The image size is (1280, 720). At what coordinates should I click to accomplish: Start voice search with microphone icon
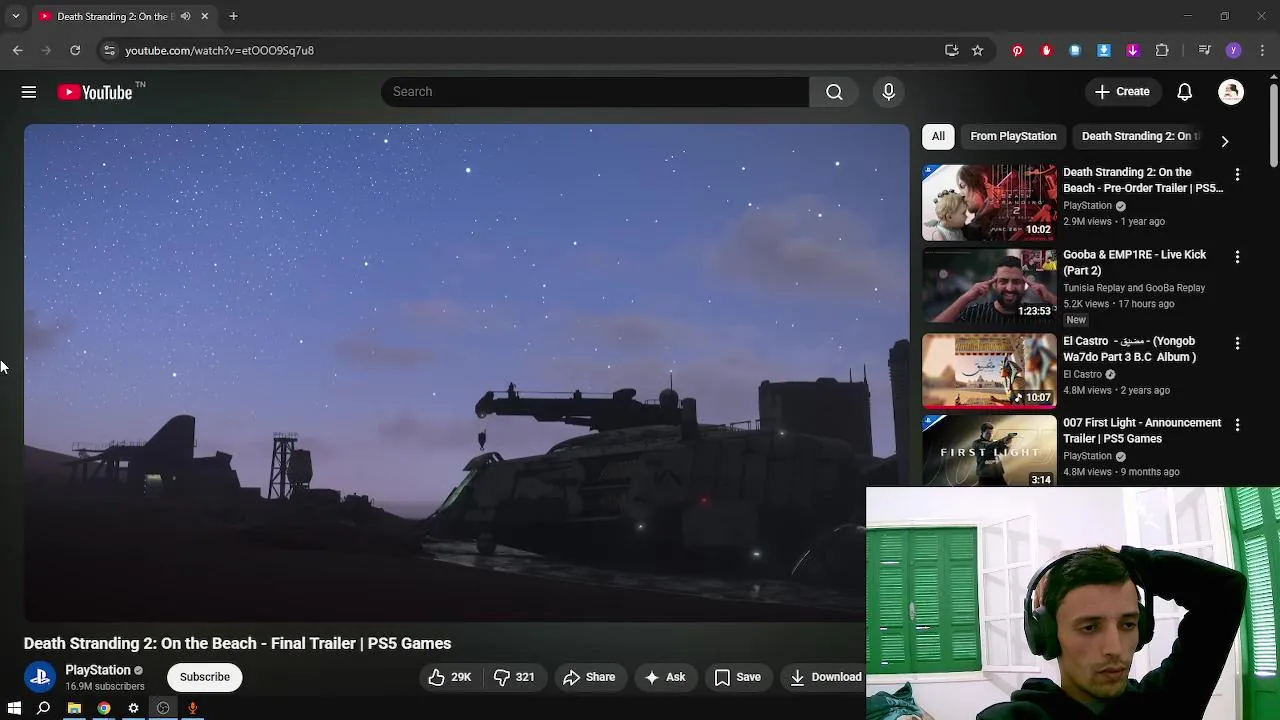pos(888,92)
